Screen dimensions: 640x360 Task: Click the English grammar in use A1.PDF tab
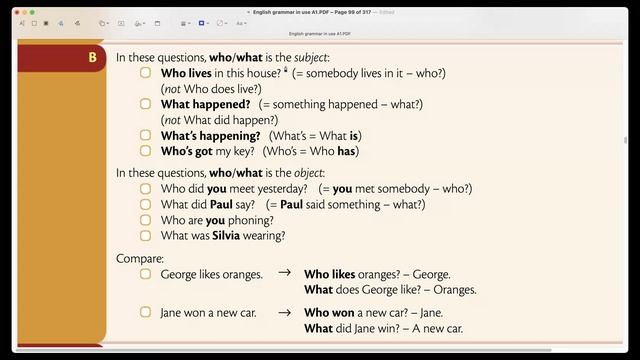pos(320,34)
